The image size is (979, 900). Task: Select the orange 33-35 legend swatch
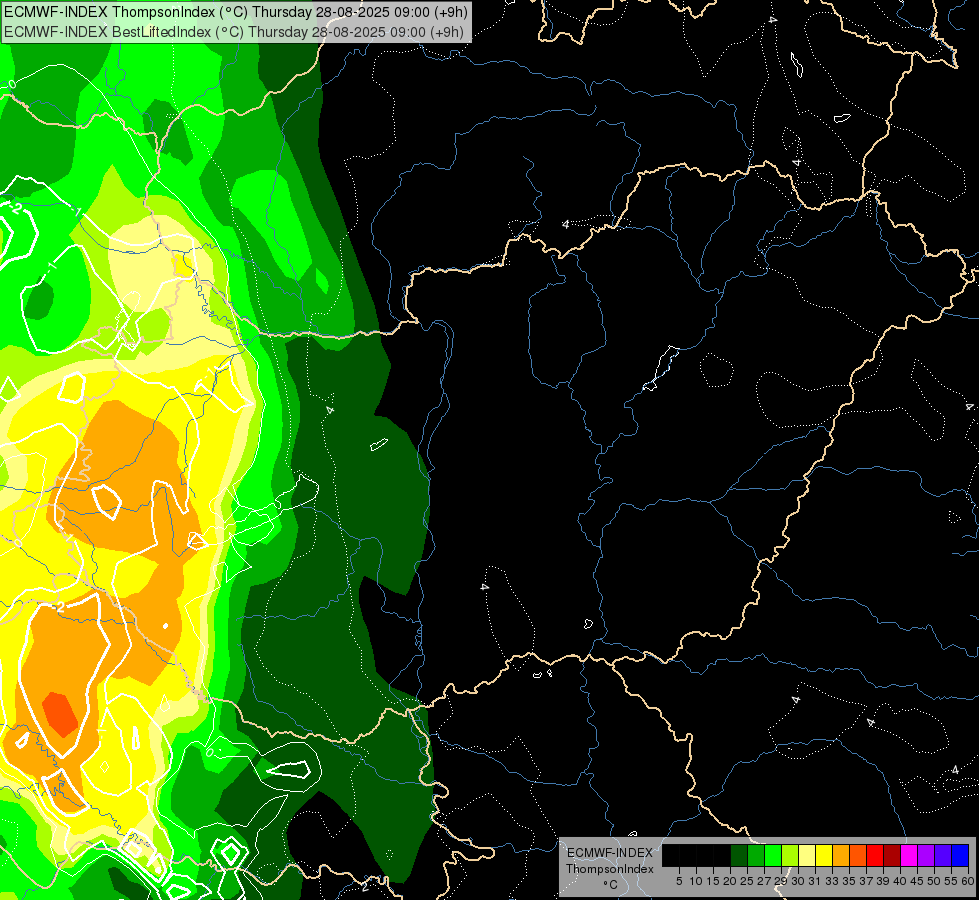pyautogui.click(x=841, y=855)
